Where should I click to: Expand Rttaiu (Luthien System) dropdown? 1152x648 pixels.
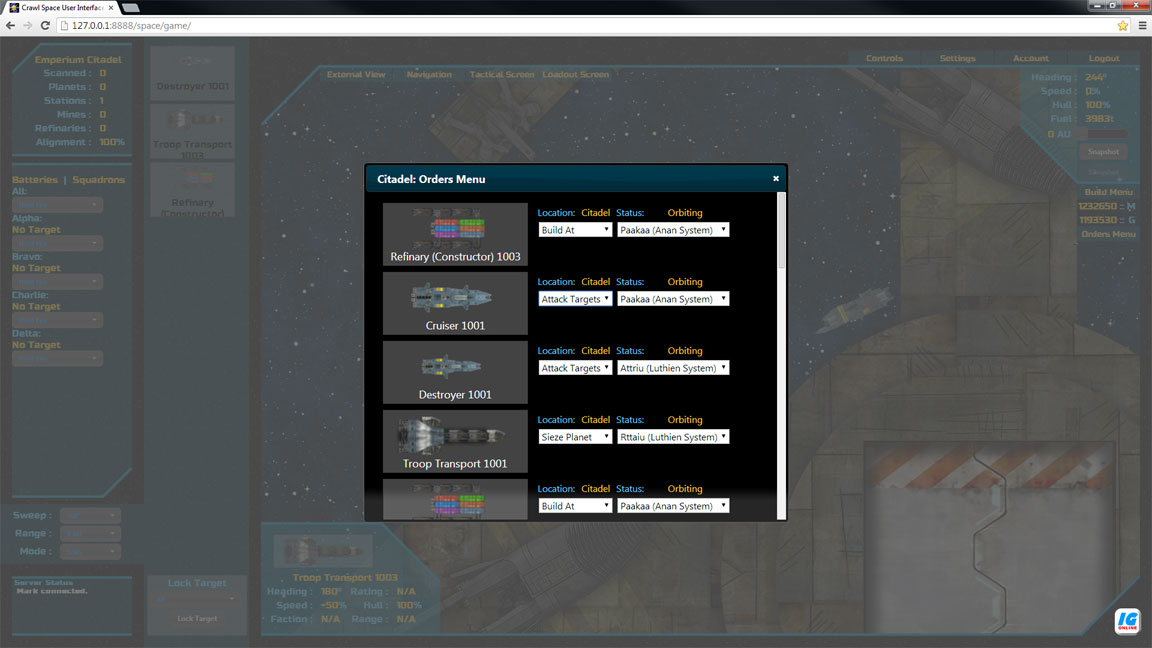673,437
